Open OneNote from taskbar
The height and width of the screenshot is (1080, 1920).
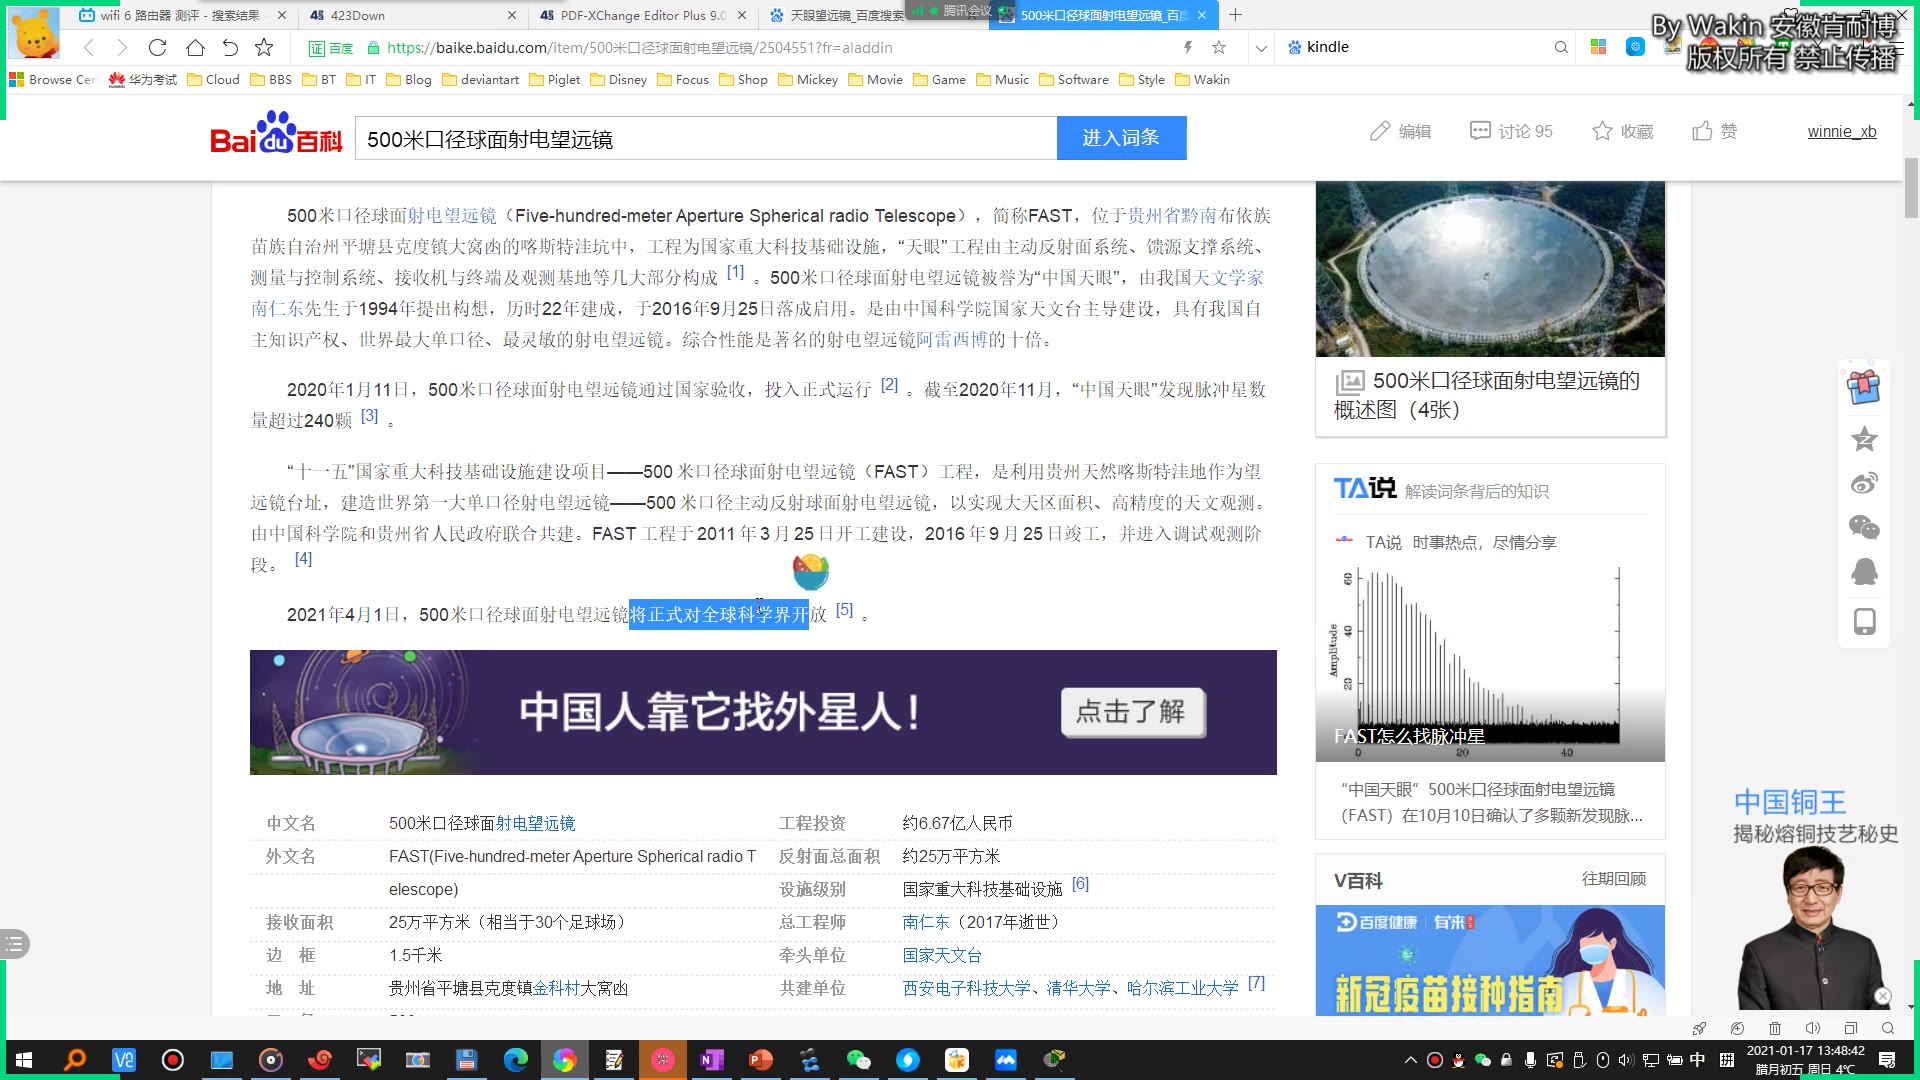(712, 1060)
